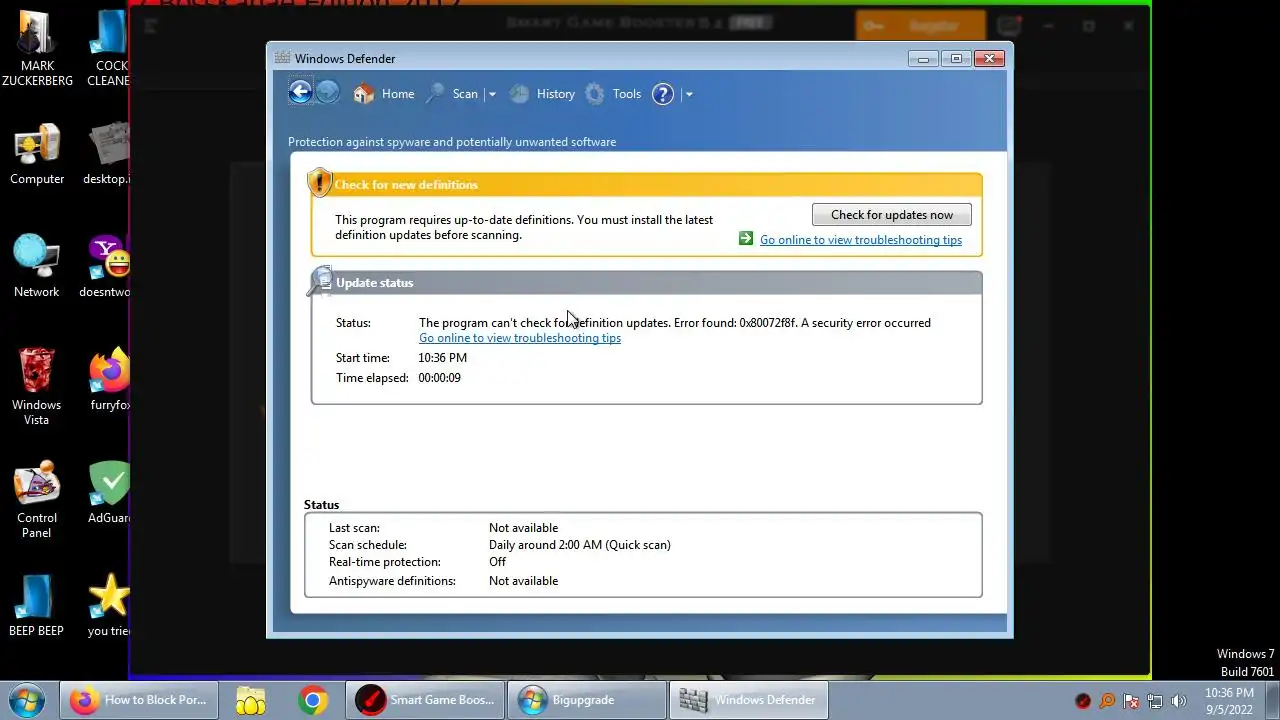This screenshot has height=720, width=1280.
Task: Click the Forward arrow in Windows Defender
Action: [328, 93]
